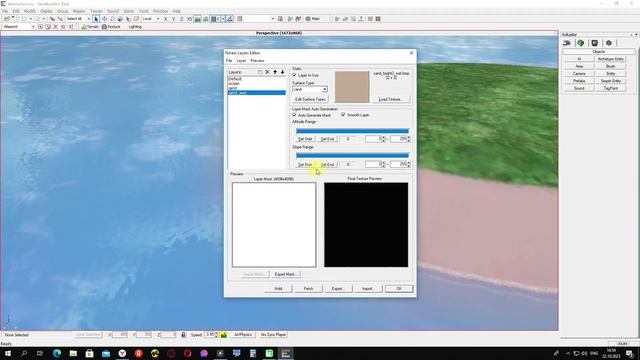Open Layer menu in Terrain Layers Editor
Image resolution: width=640 pixels, height=360 pixels.
pos(241,60)
